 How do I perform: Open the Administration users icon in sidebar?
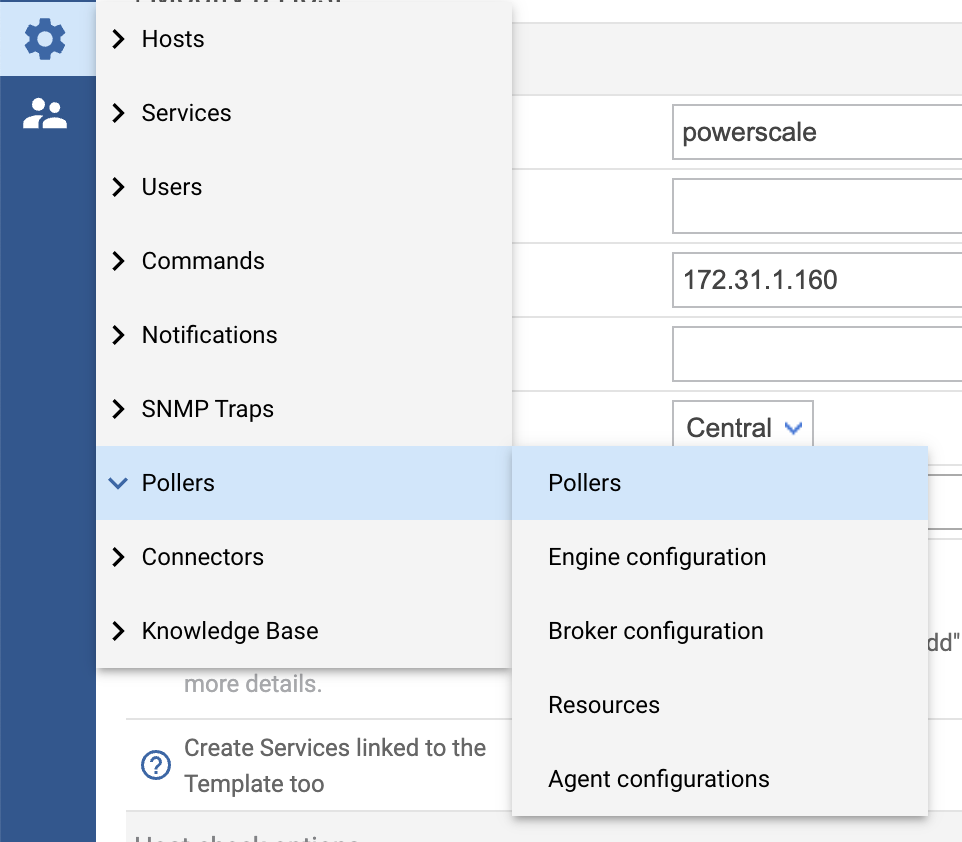tap(45, 114)
